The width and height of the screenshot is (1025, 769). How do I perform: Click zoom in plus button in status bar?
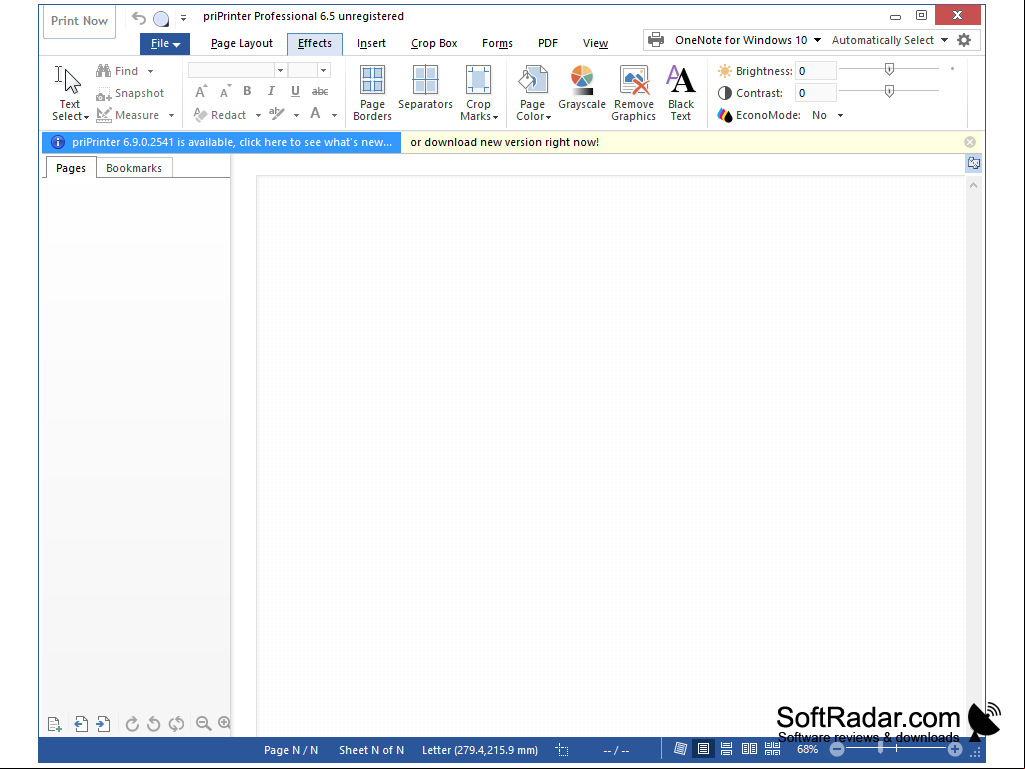coord(955,750)
